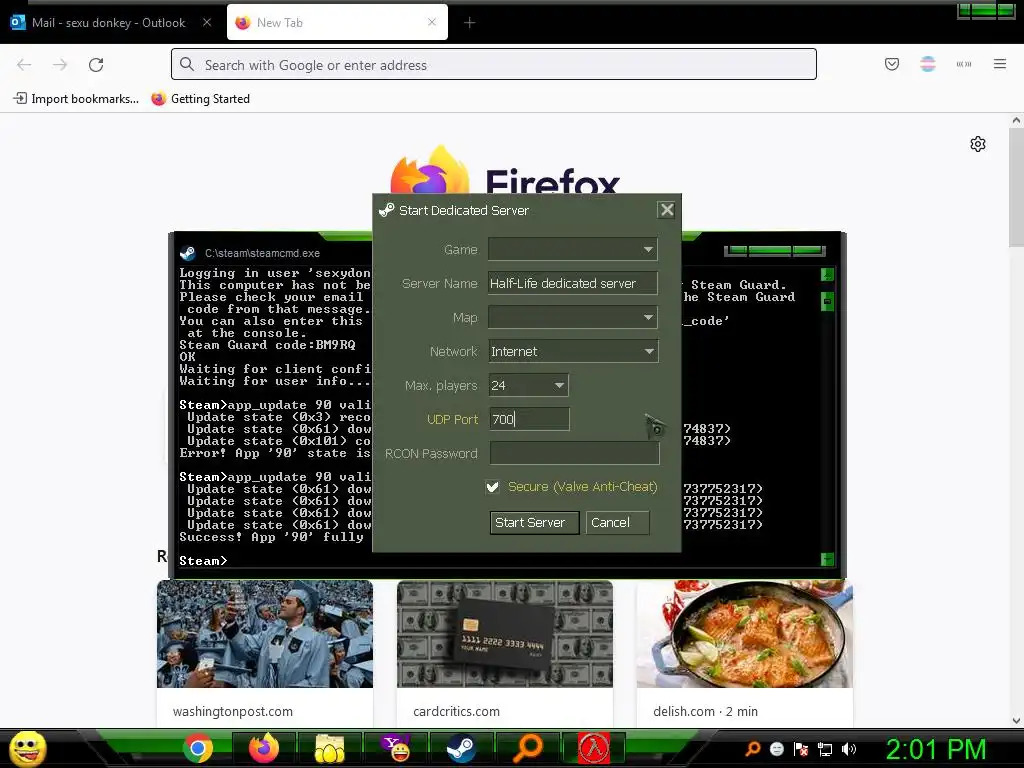Open the Getting Started bookmark
Image resolution: width=1024 pixels, height=768 pixels.
200,99
